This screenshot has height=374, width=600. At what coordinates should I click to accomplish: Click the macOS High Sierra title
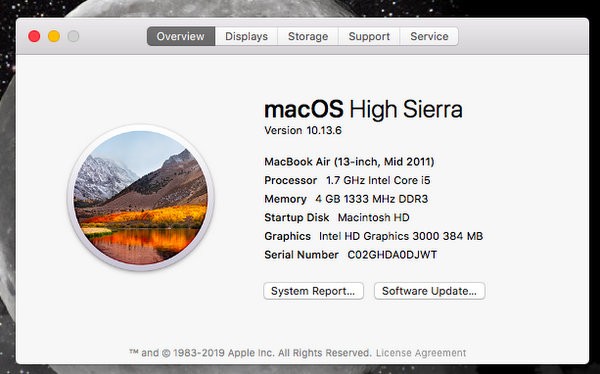[x=364, y=109]
